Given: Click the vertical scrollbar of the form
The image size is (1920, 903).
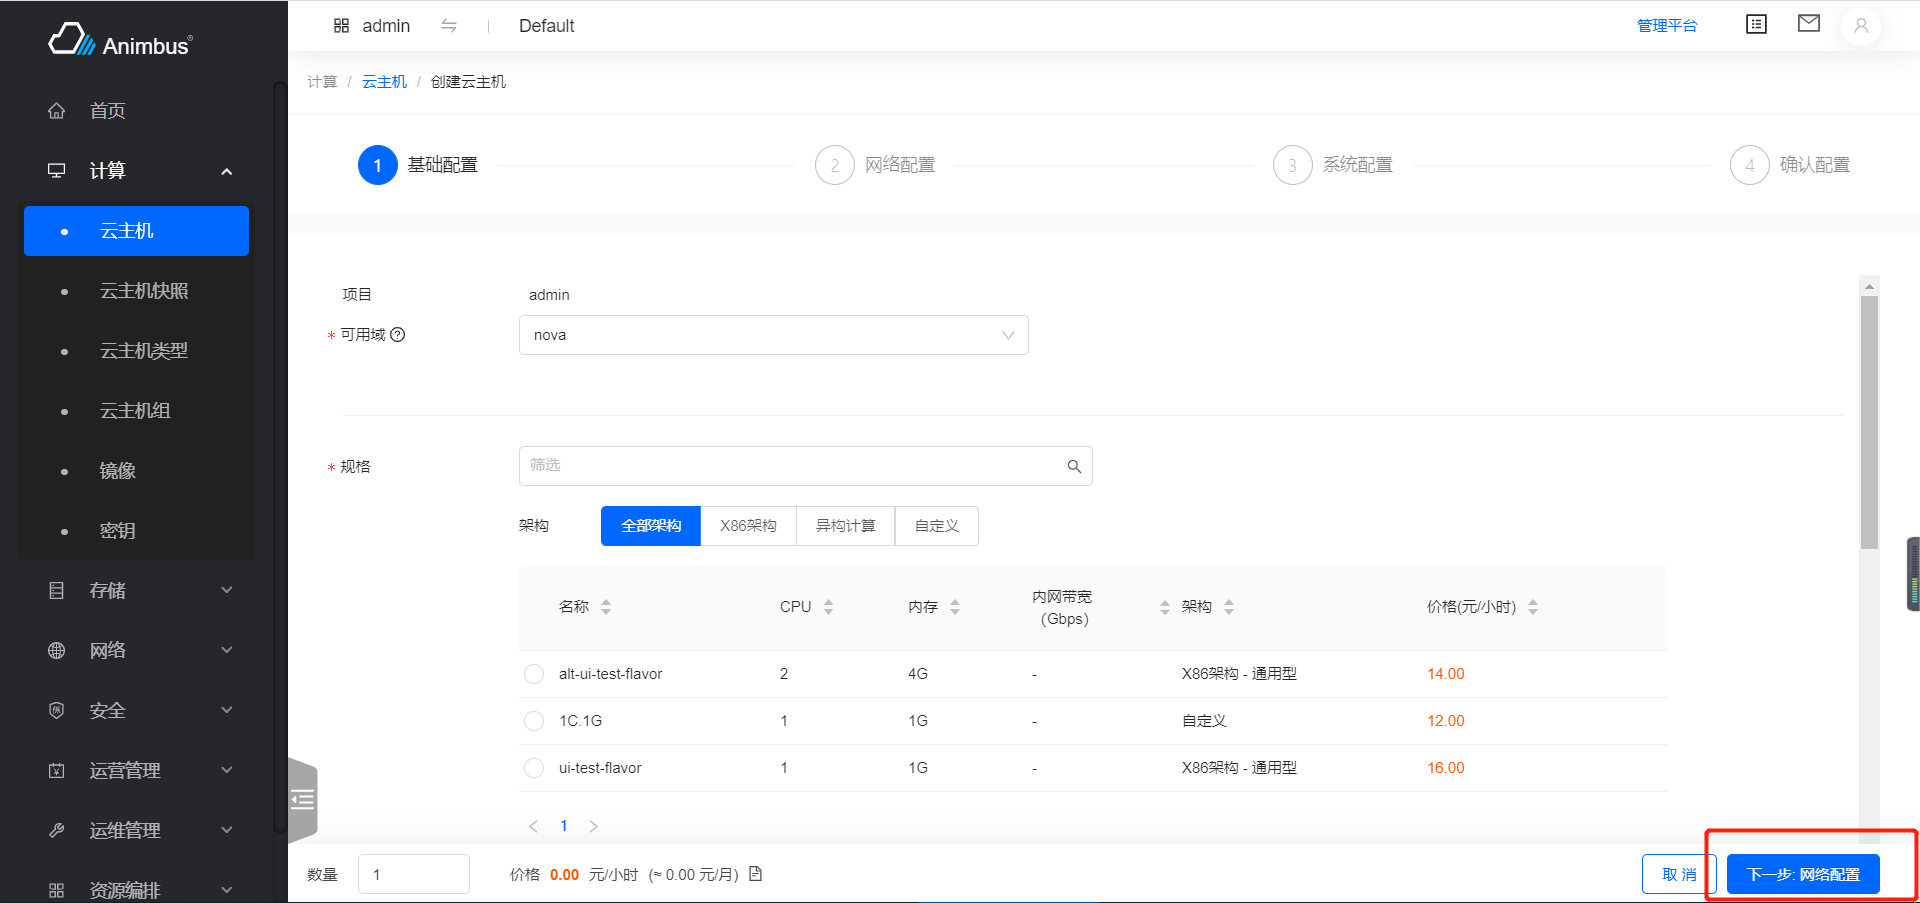Looking at the screenshot, I should click(1869, 420).
